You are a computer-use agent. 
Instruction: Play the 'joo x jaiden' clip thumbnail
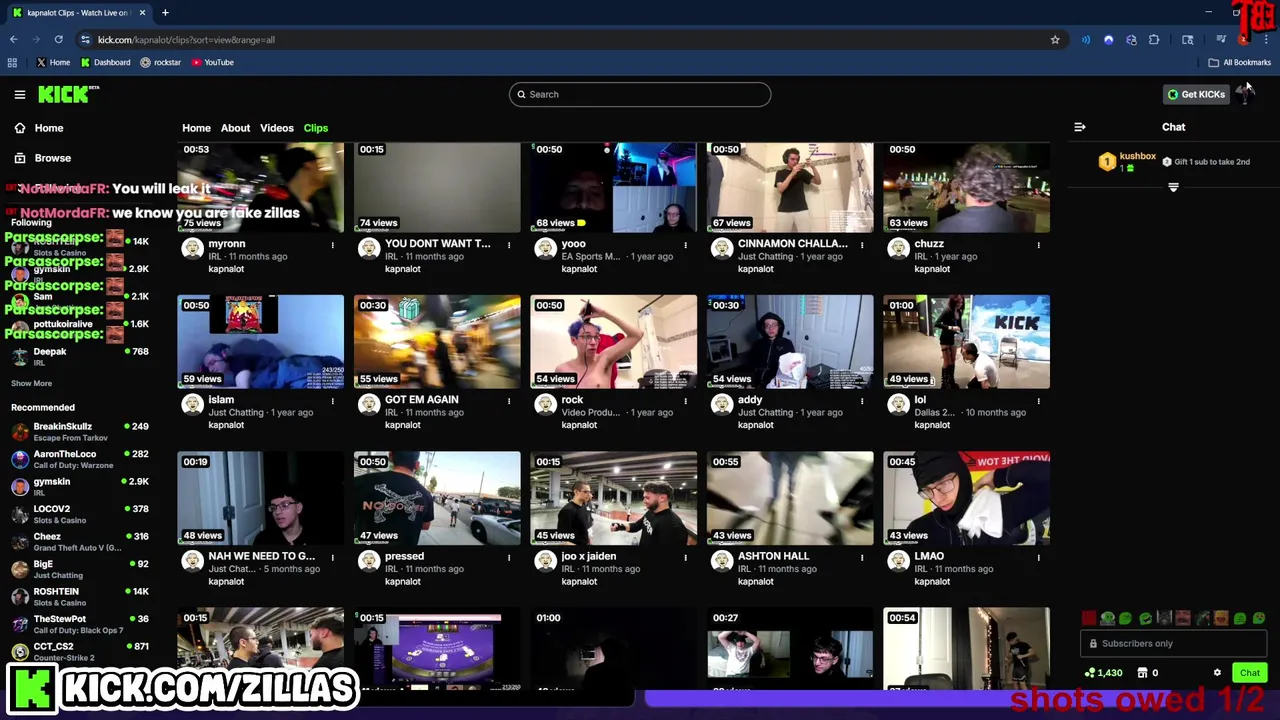pyautogui.click(x=614, y=498)
